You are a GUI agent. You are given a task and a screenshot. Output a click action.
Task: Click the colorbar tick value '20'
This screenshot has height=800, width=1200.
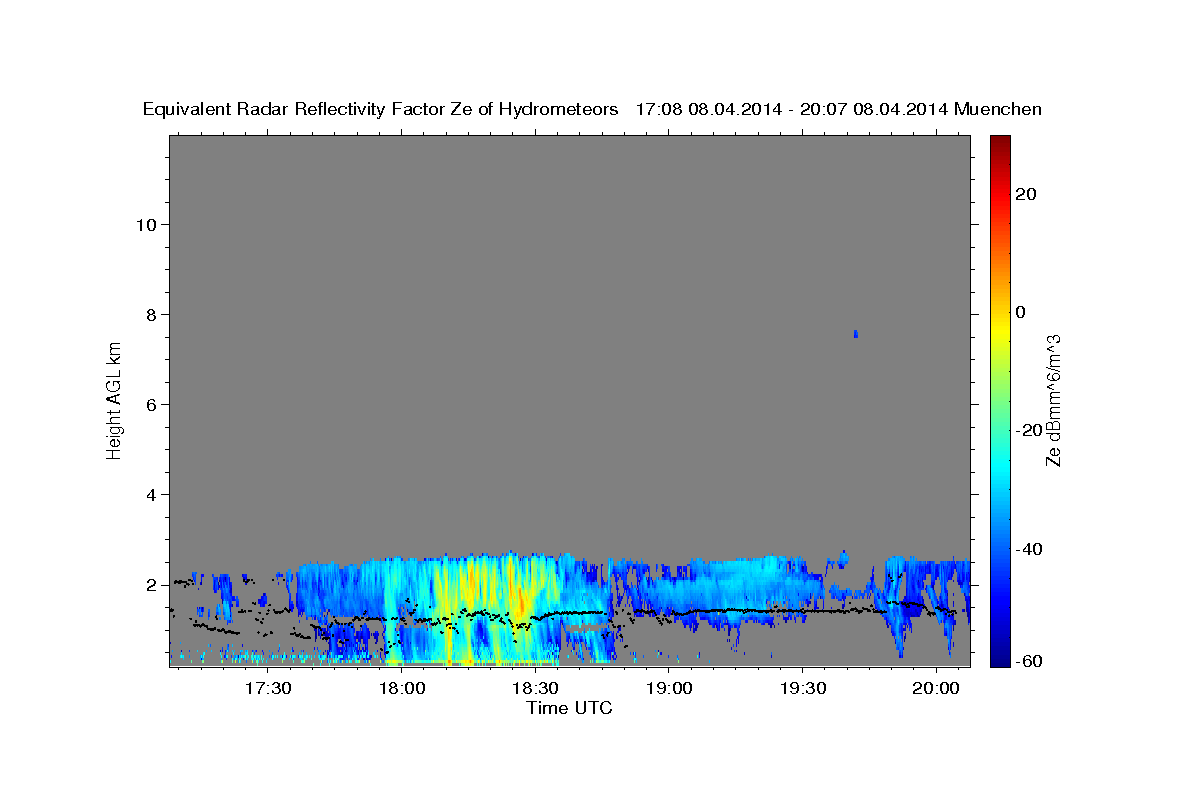[x=1026, y=194]
